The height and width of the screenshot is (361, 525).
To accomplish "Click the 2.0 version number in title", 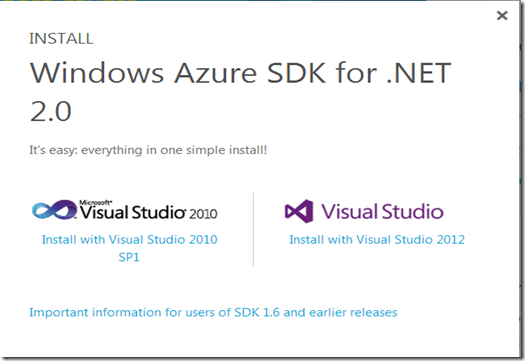I will [x=51, y=111].
